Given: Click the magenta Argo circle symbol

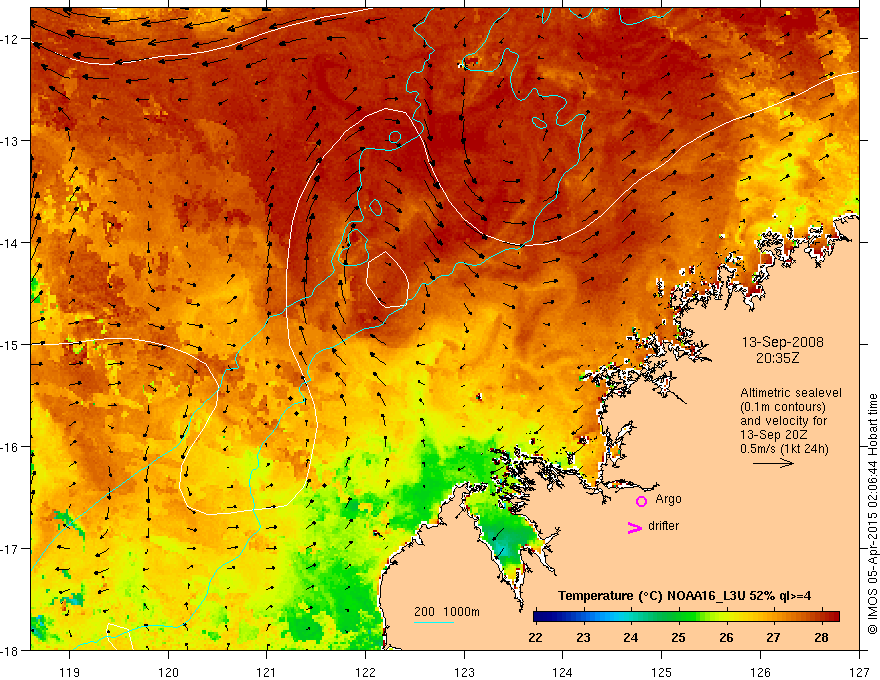Looking at the screenshot, I should [x=641, y=501].
